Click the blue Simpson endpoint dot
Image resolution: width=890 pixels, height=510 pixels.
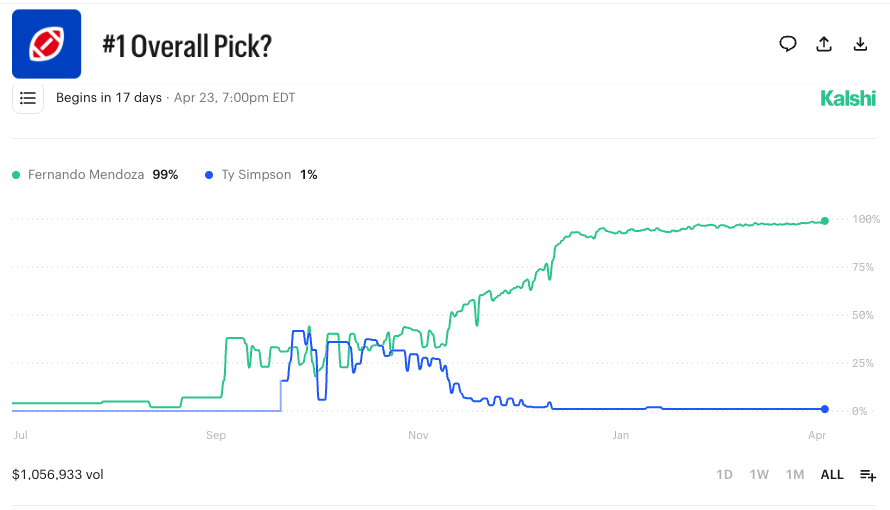click(825, 409)
